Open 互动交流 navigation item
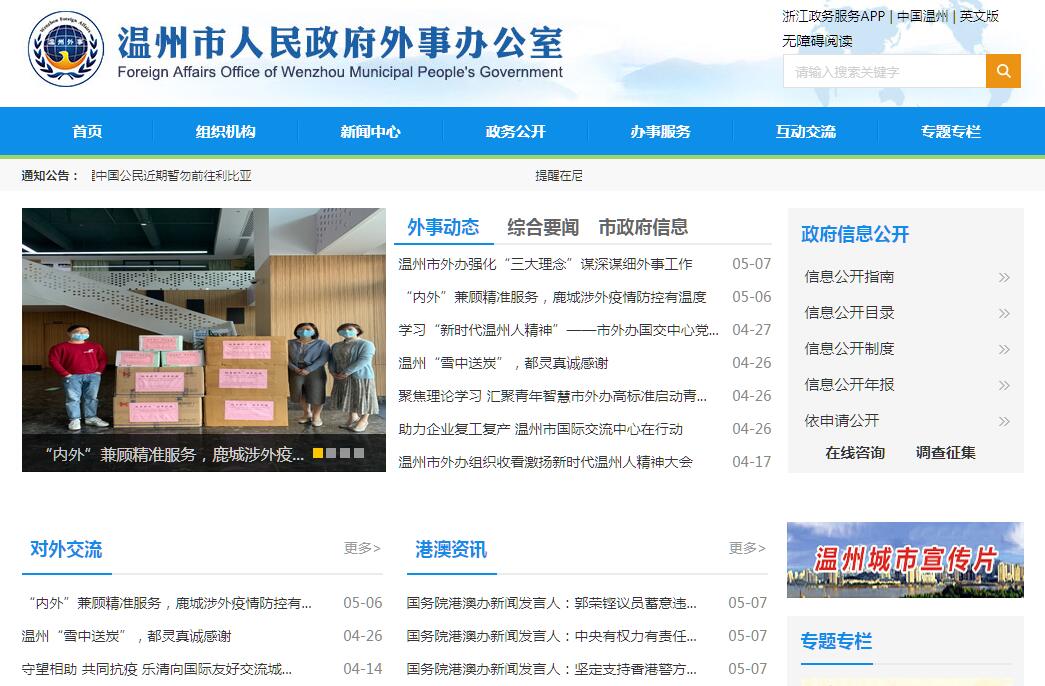 click(806, 131)
